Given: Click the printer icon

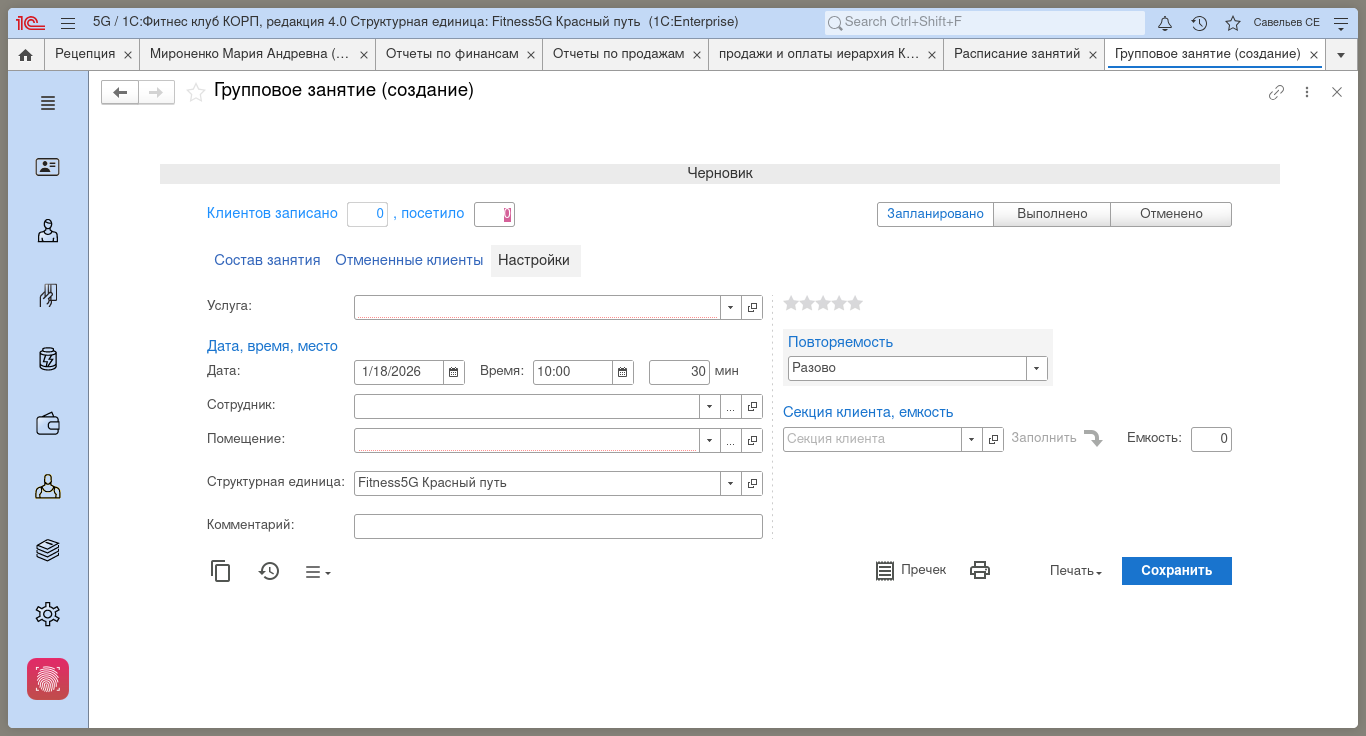Looking at the screenshot, I should (980, 570).
